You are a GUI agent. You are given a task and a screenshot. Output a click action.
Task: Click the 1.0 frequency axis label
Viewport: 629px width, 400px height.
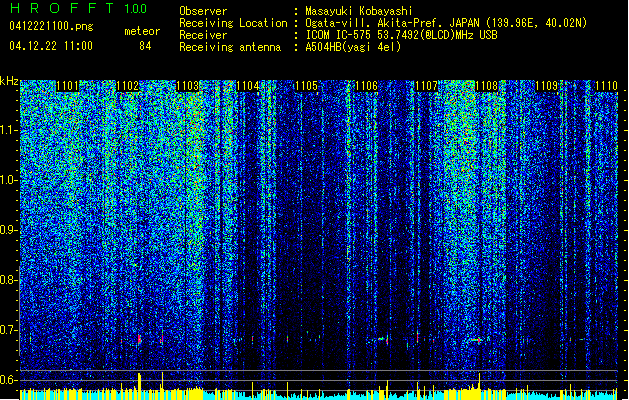pos(10,181)
